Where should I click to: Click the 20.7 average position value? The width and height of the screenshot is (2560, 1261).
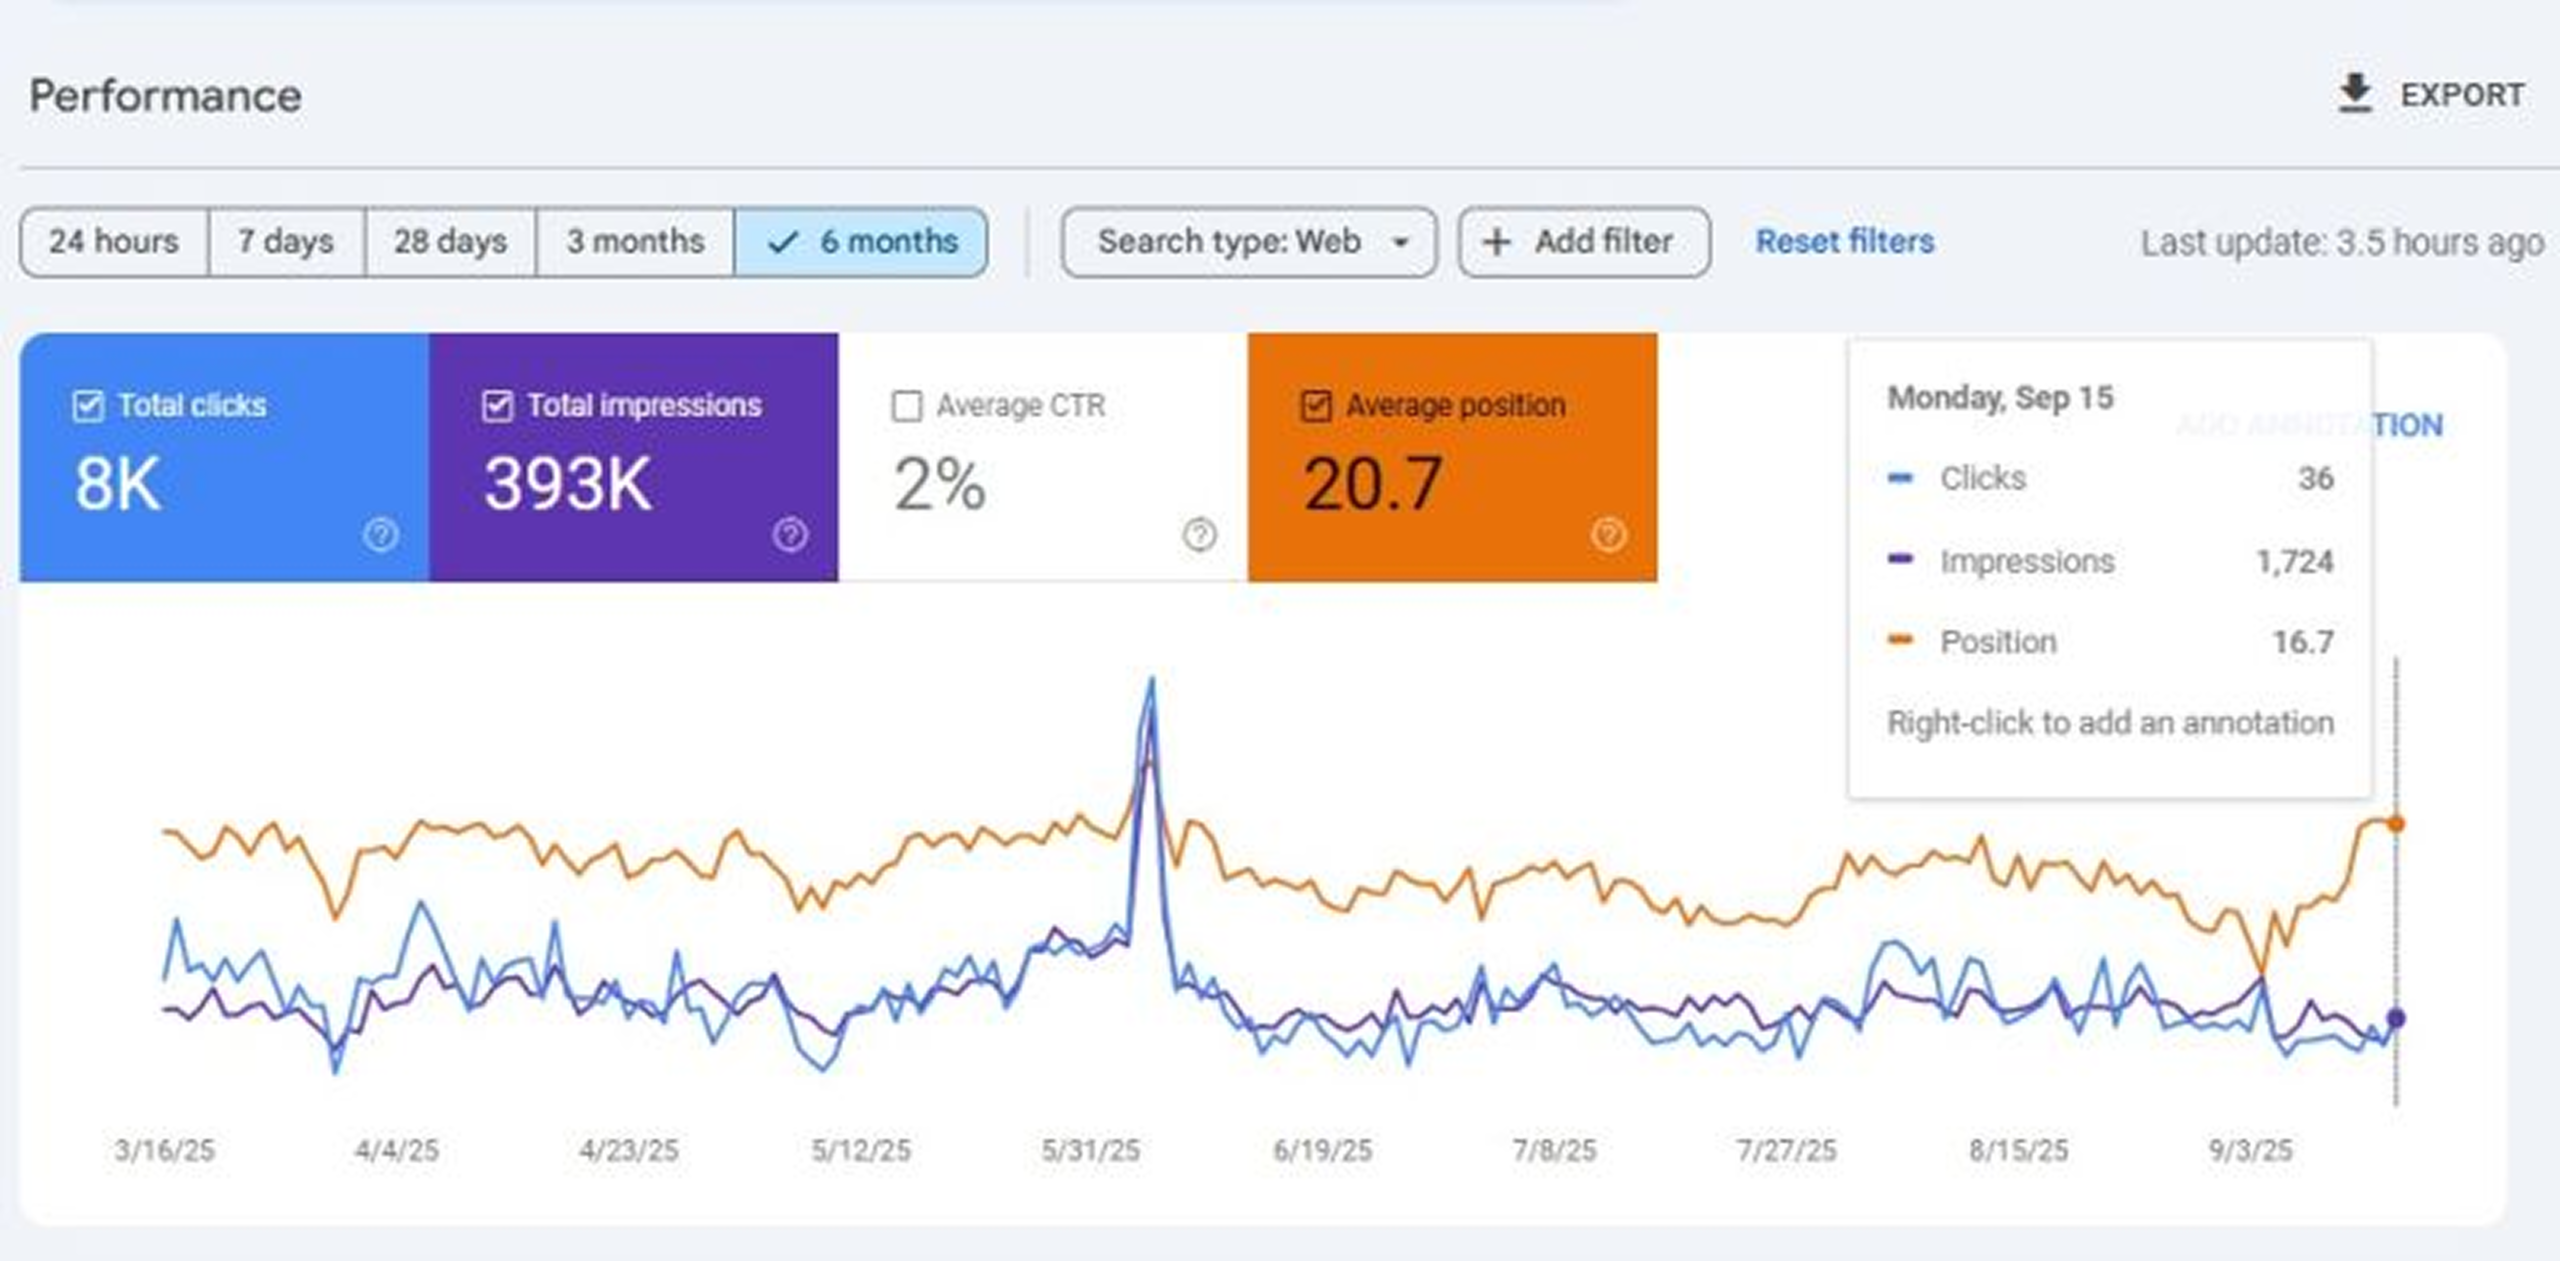tap(1372, 484)
